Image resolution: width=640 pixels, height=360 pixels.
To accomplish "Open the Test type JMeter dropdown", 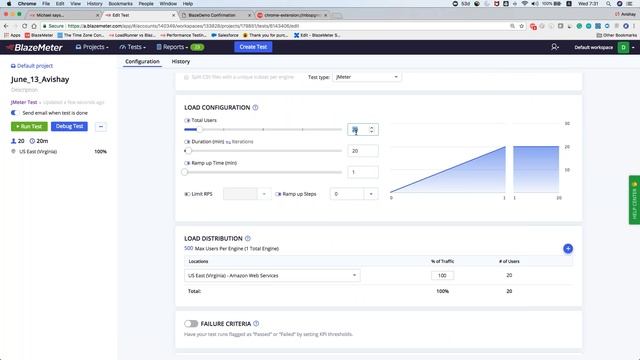I will click(367, 77).
